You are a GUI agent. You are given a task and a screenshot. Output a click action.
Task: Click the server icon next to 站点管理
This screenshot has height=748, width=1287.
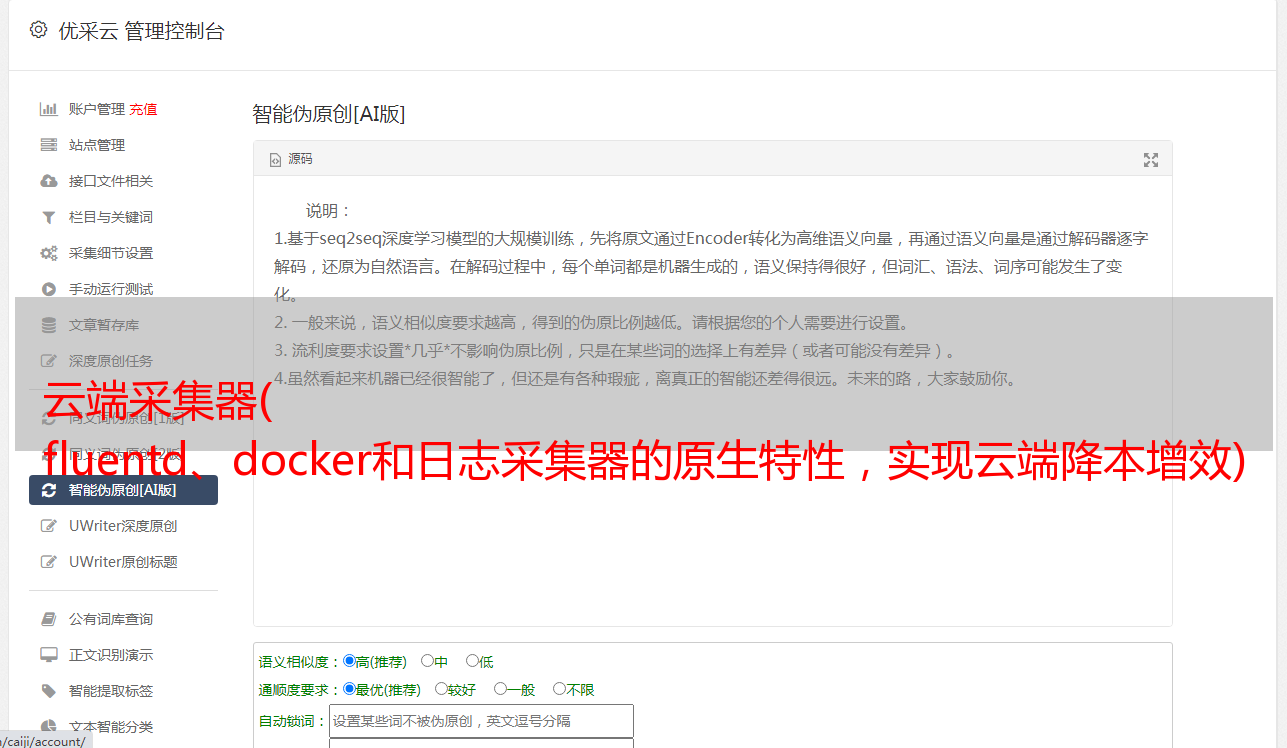[x=48, y=145]
